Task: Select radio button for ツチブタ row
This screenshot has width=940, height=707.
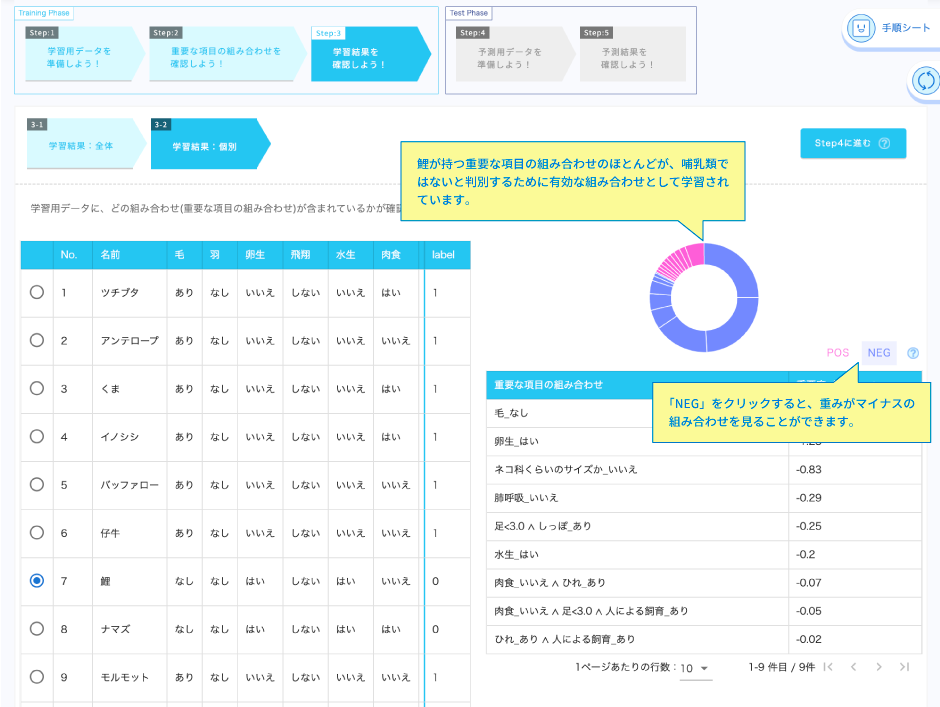Action: pos(37,292)
